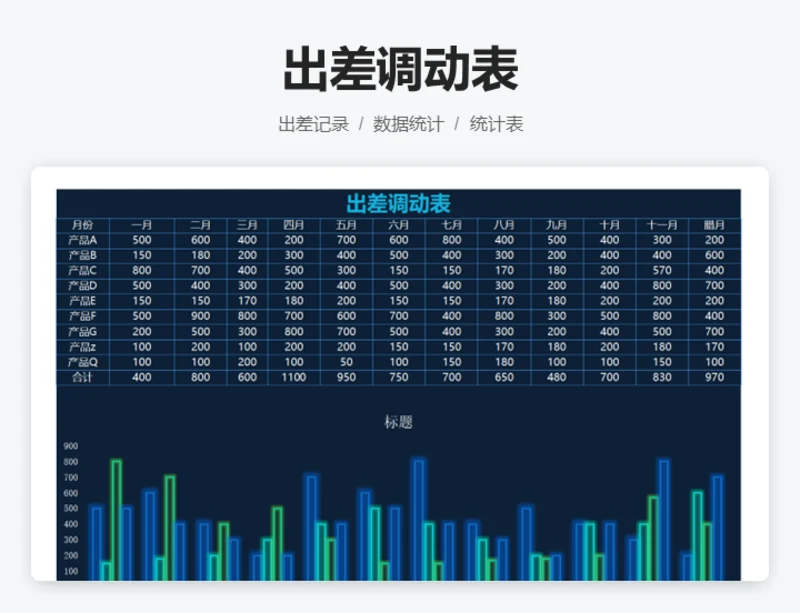Viewport: 800px width, 613px height.
Task: Select the 八月 column header
Action: coord(504,225)
